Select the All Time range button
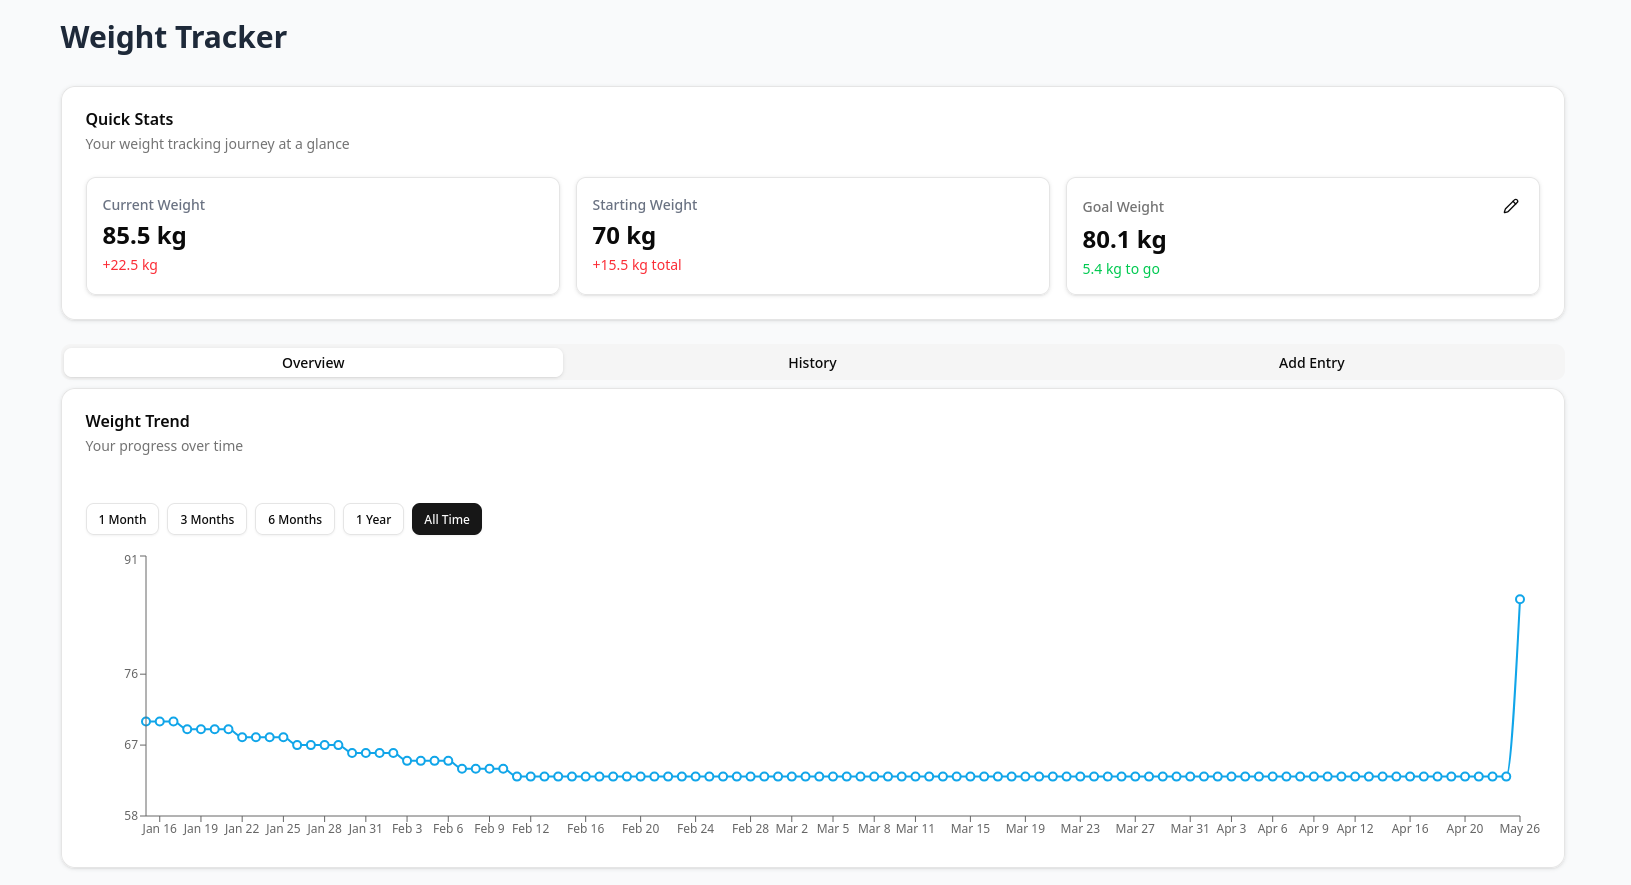The image size is (1631, 885). [447, 520]
